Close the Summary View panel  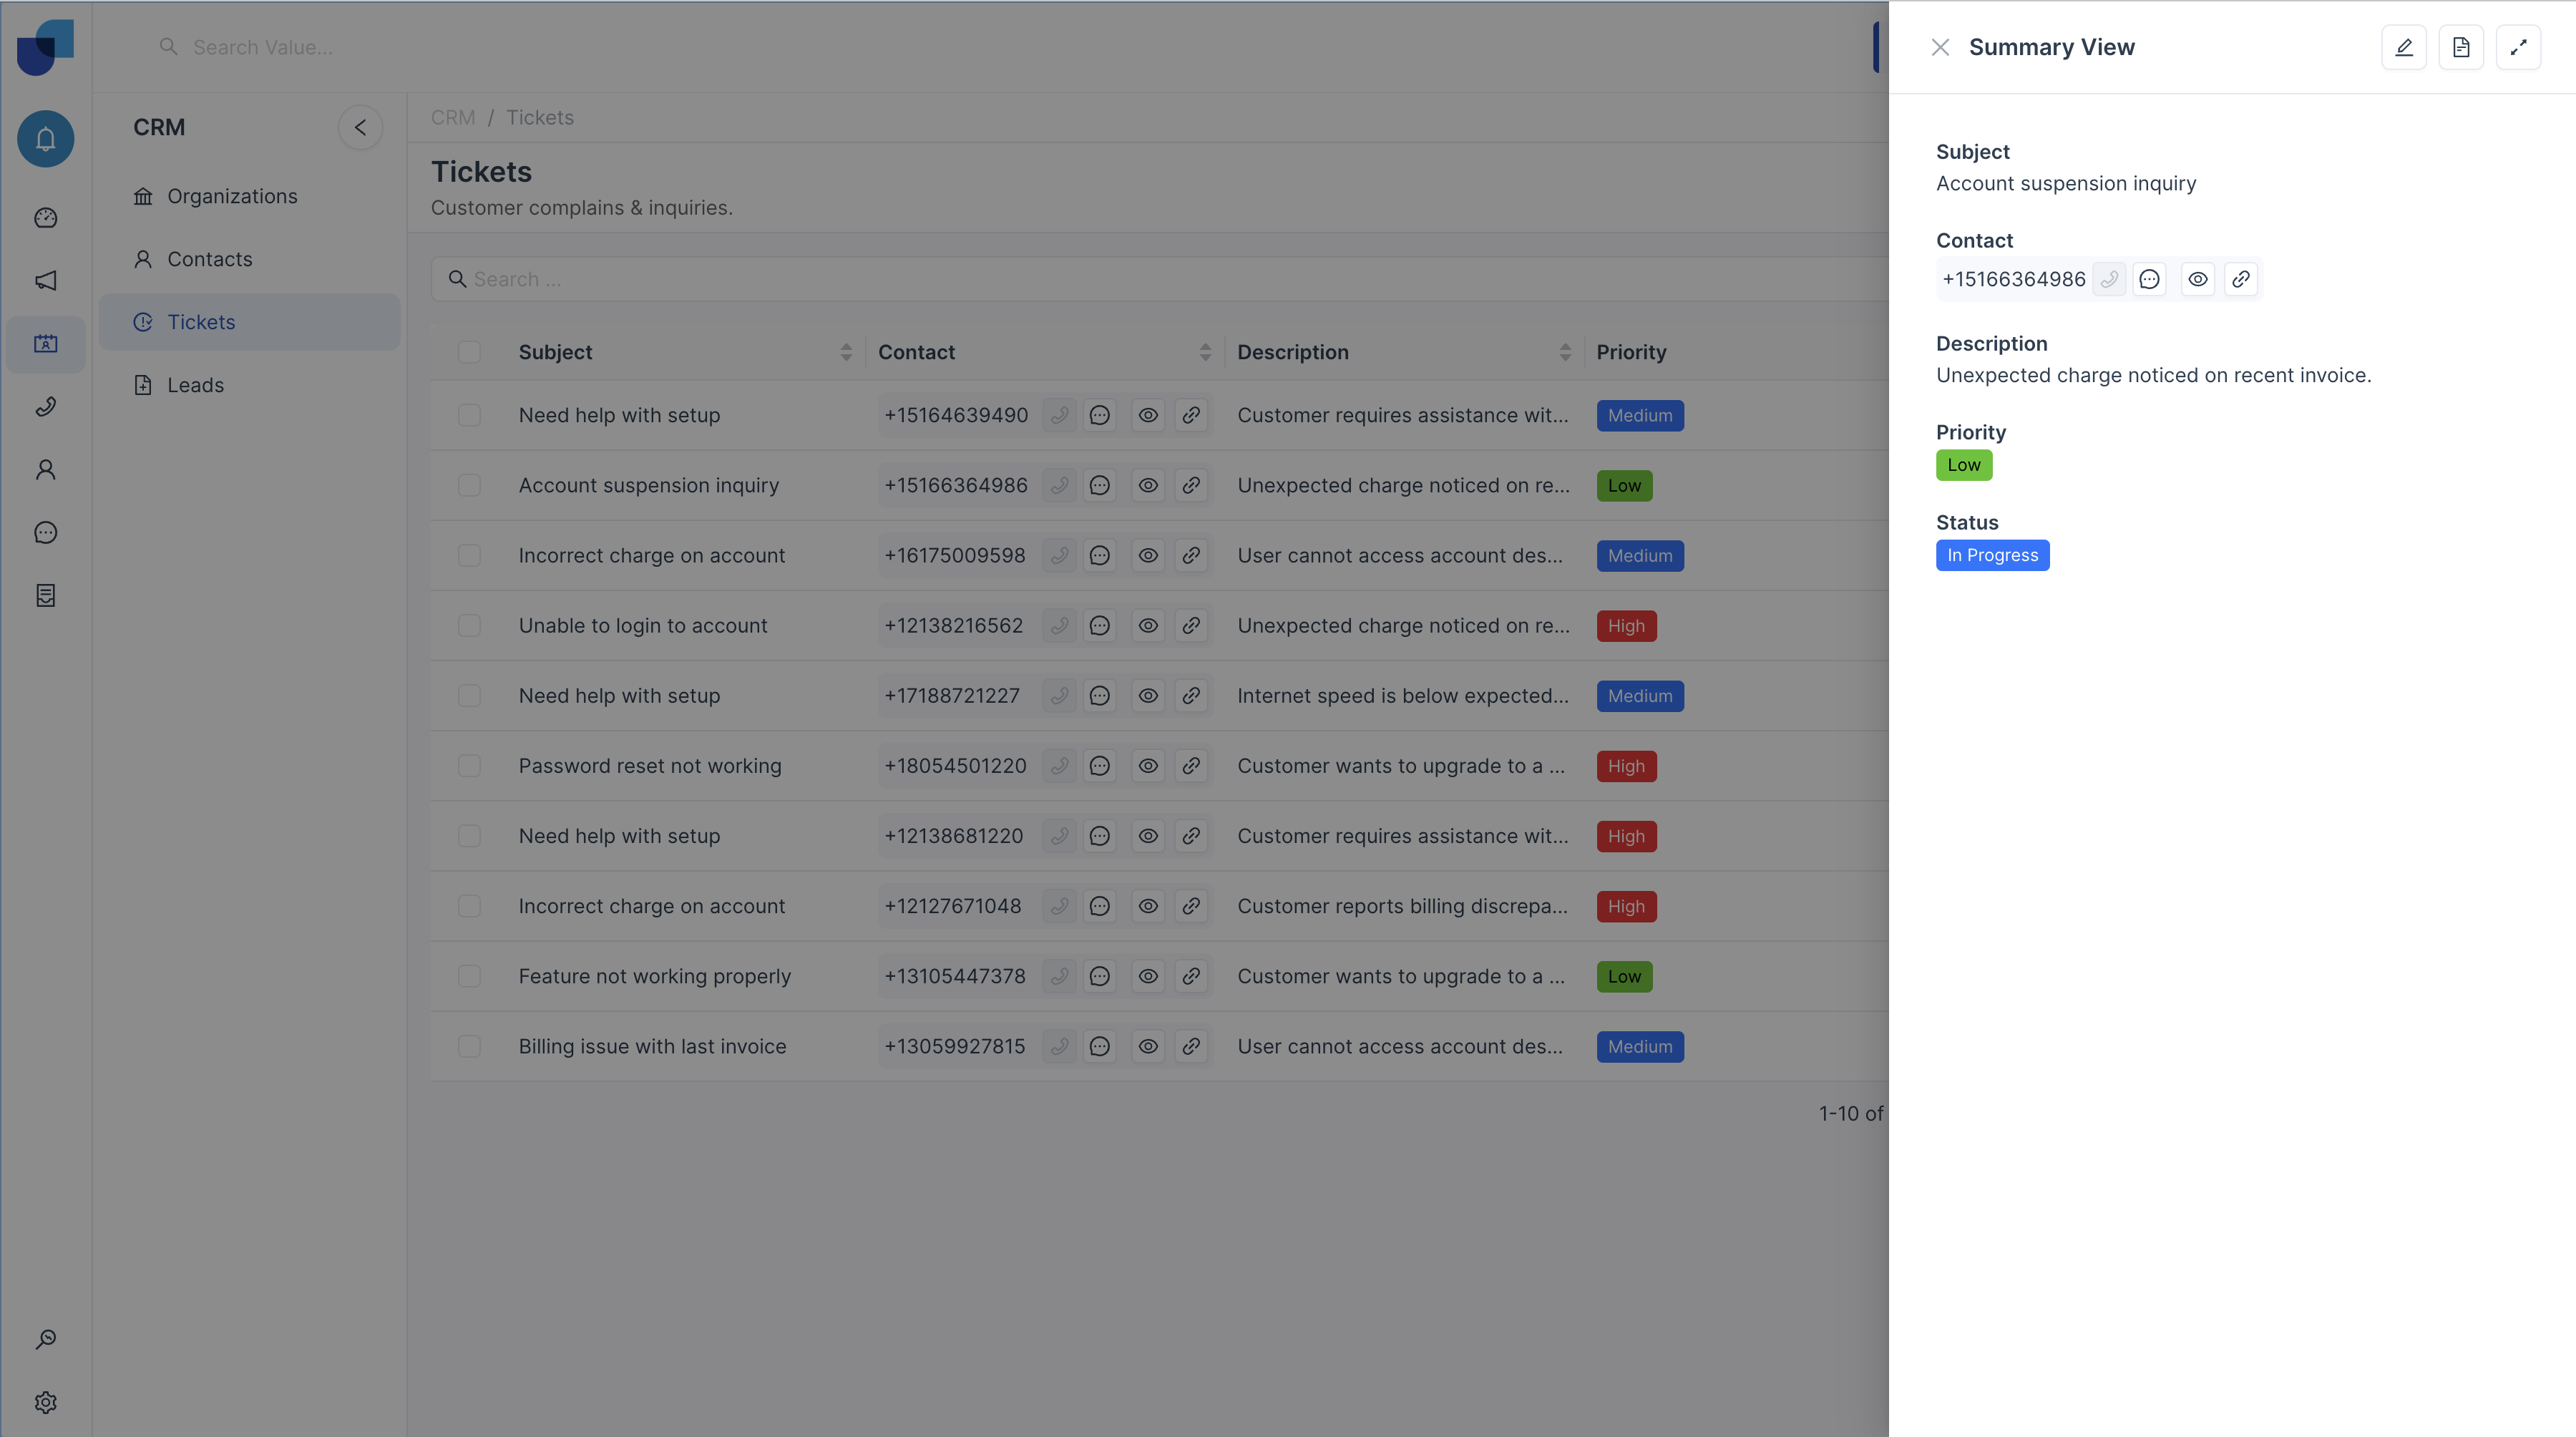[1940, 47]
